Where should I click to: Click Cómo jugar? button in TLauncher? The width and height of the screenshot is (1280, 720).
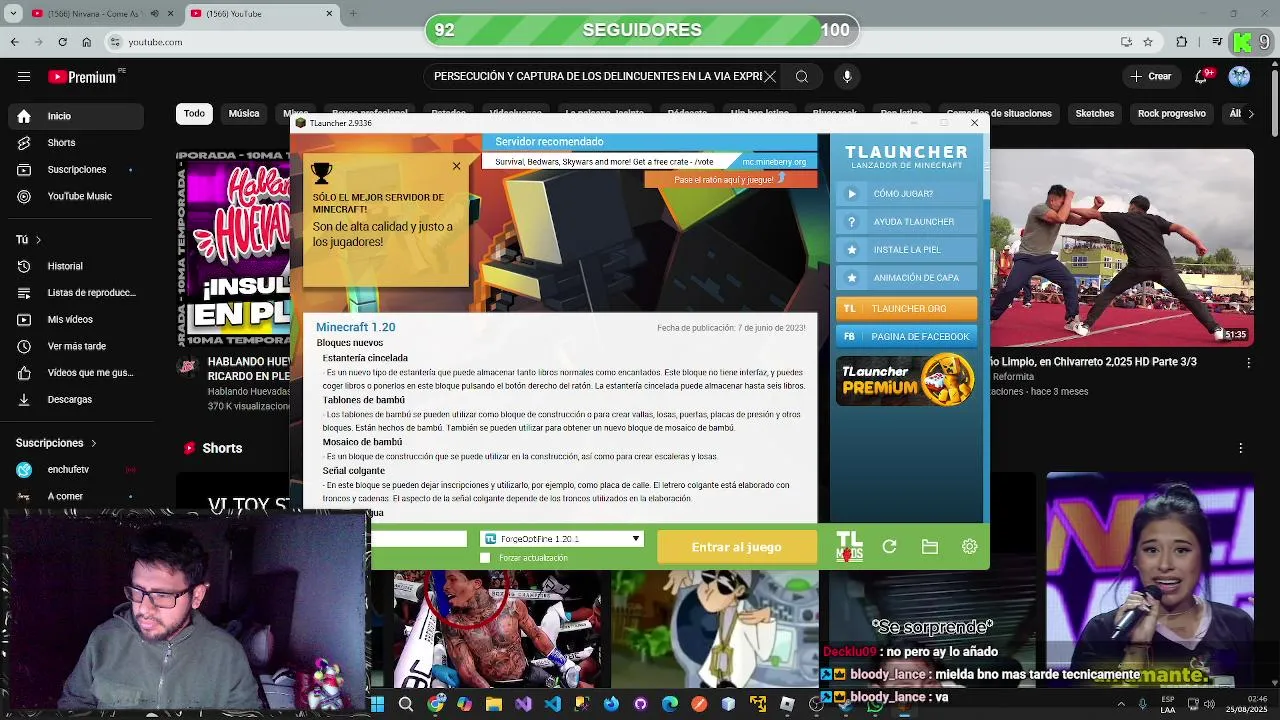906,194
